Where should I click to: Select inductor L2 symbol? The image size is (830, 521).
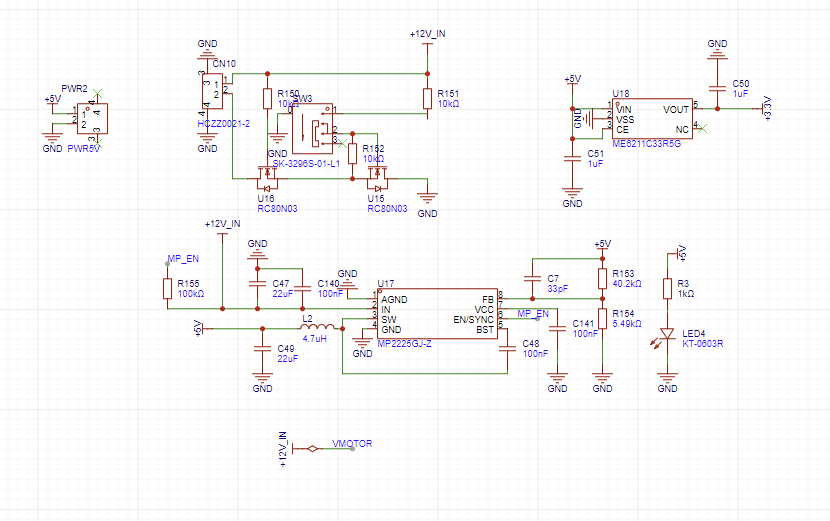pos(317,326)
